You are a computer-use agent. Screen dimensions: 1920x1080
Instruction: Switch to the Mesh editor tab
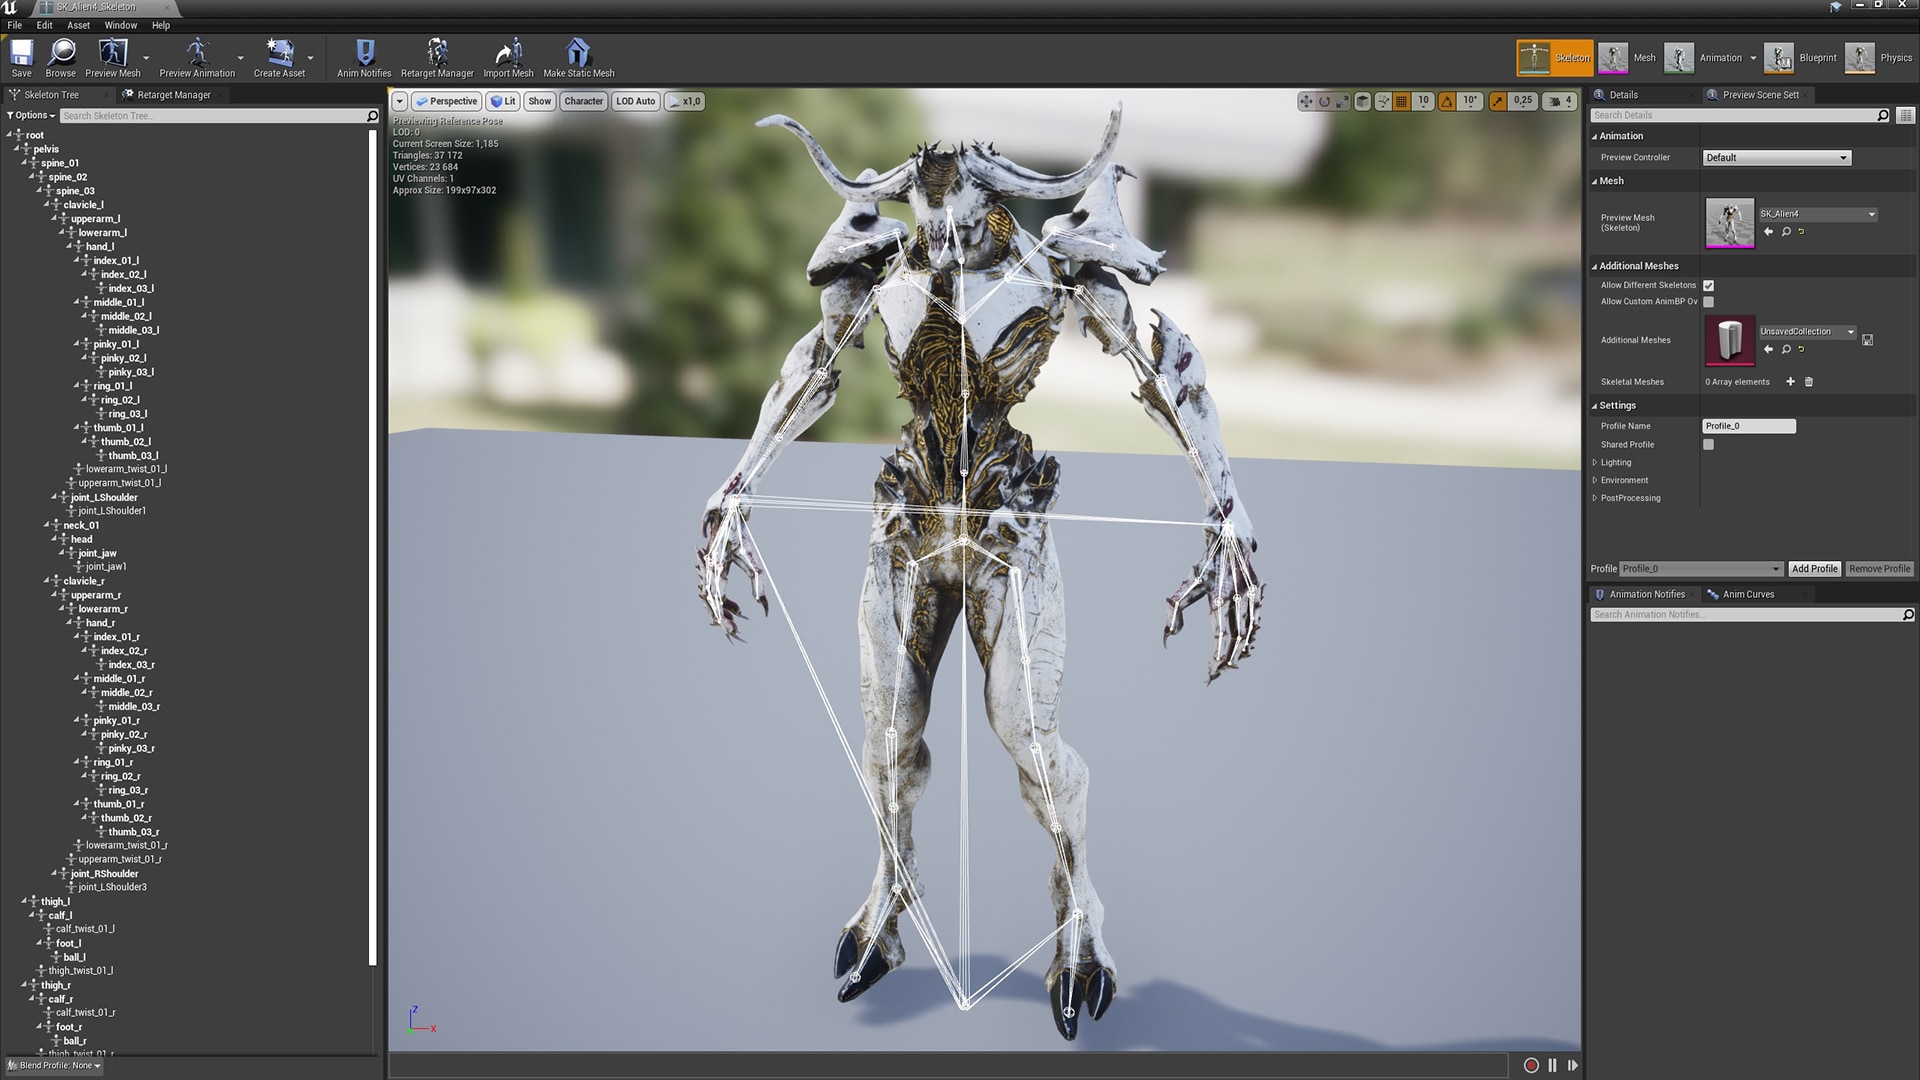(x=1630, y=57)
